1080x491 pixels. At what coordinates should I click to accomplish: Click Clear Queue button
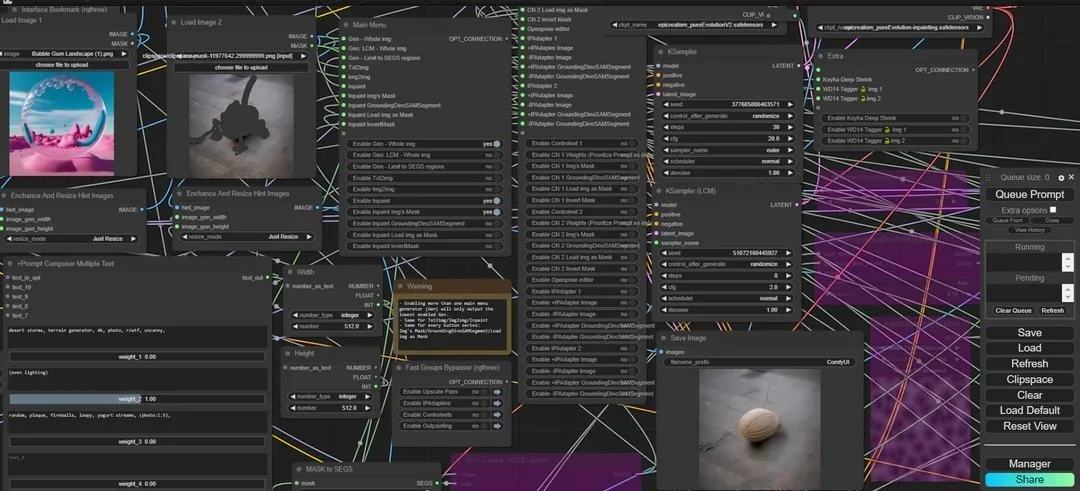click(1013, 311)
